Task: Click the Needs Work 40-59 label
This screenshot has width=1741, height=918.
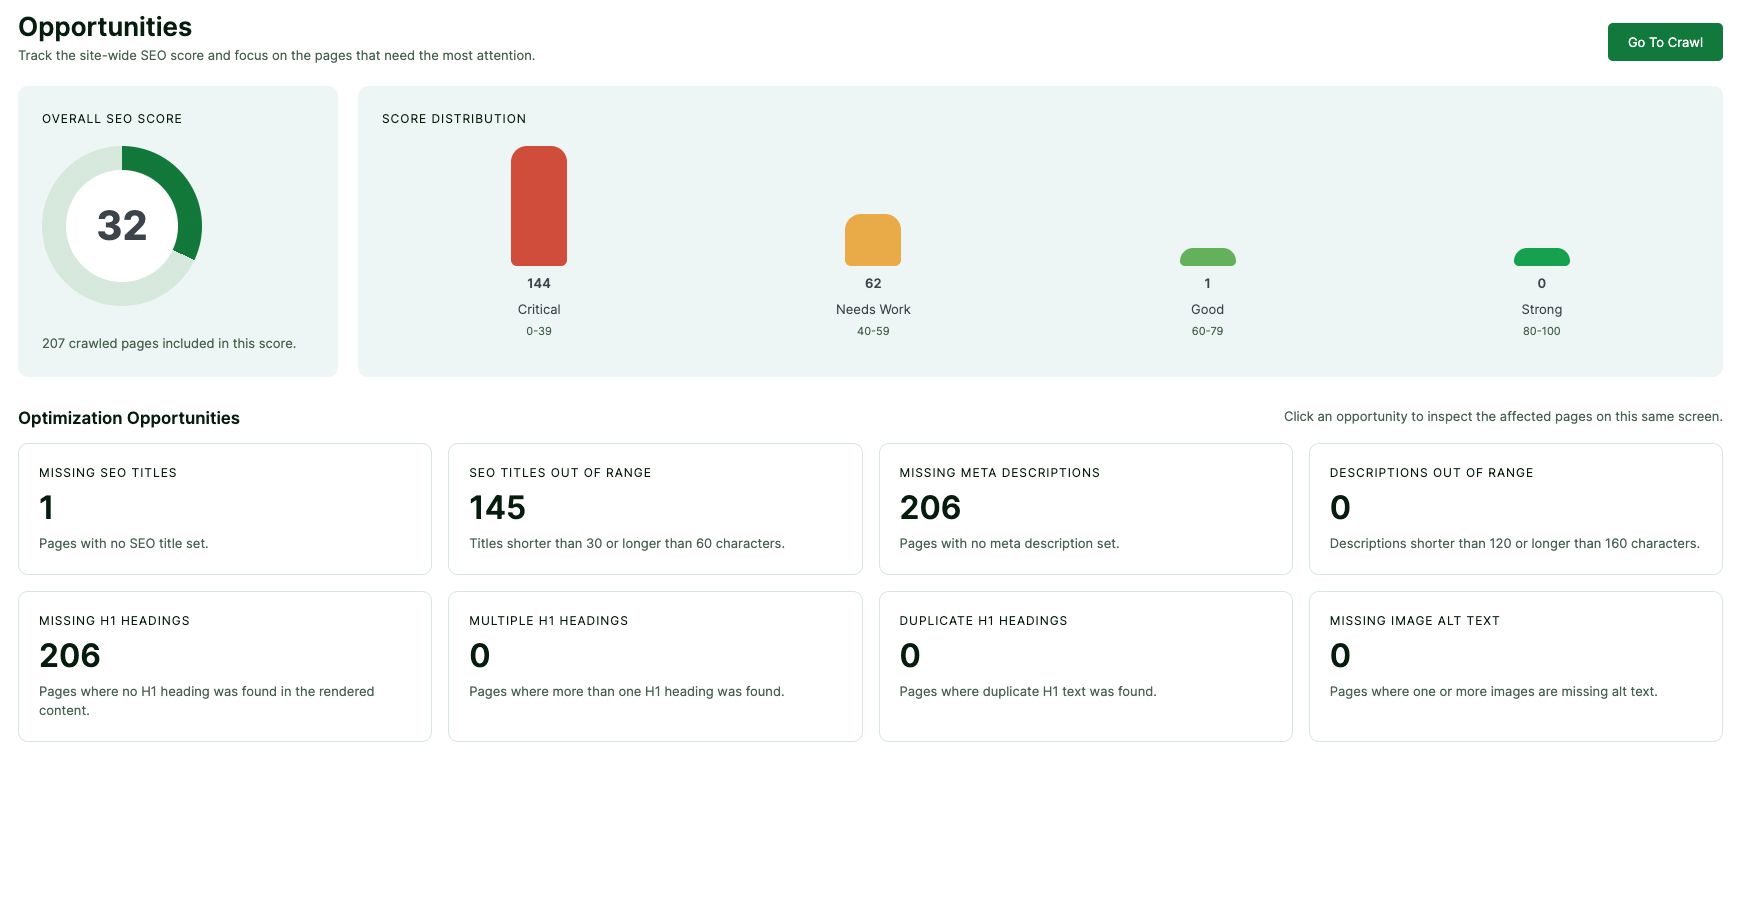Action: click(873, 310)
